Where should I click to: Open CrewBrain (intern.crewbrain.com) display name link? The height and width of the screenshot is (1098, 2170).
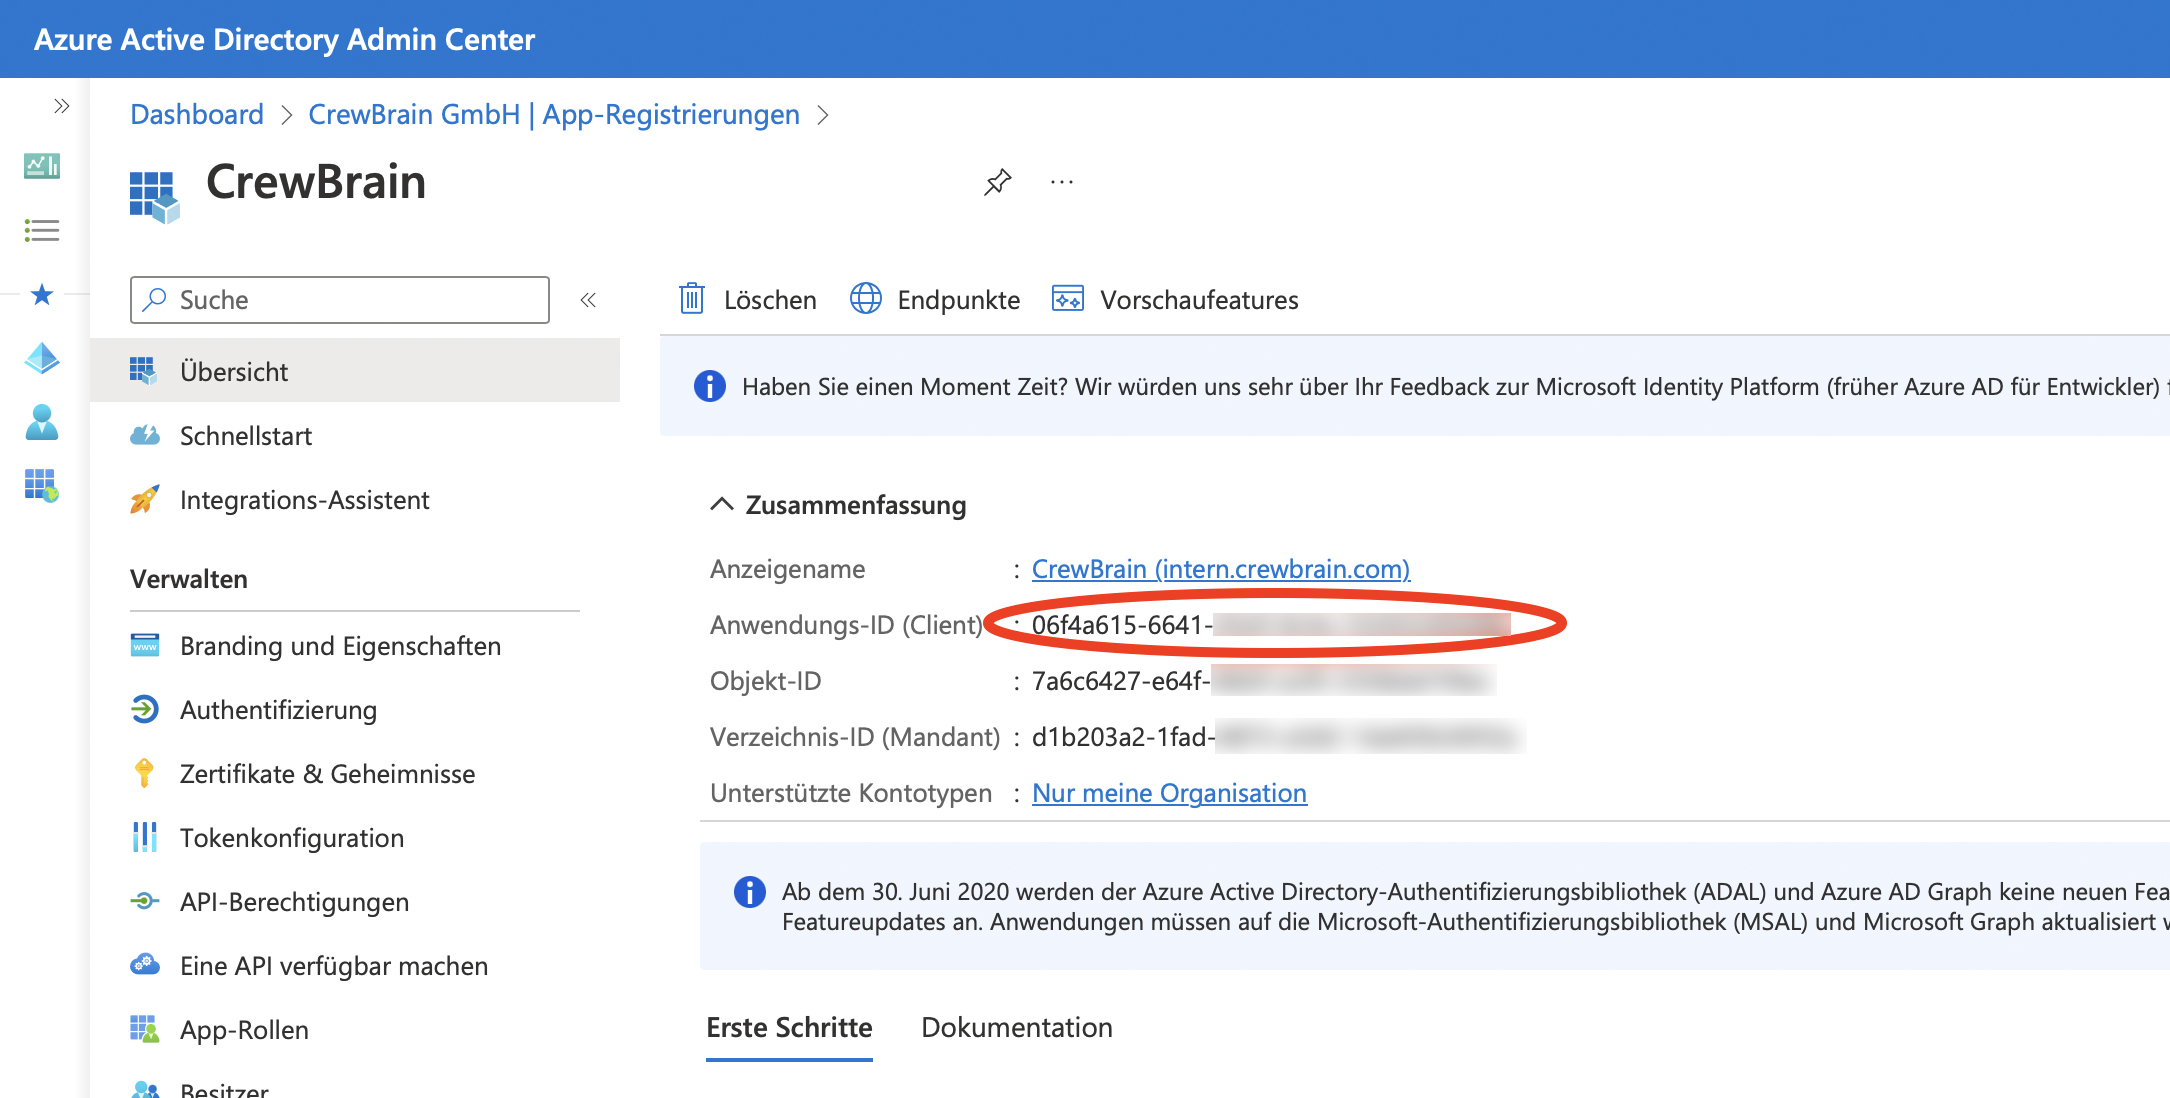coord(1220,569)
